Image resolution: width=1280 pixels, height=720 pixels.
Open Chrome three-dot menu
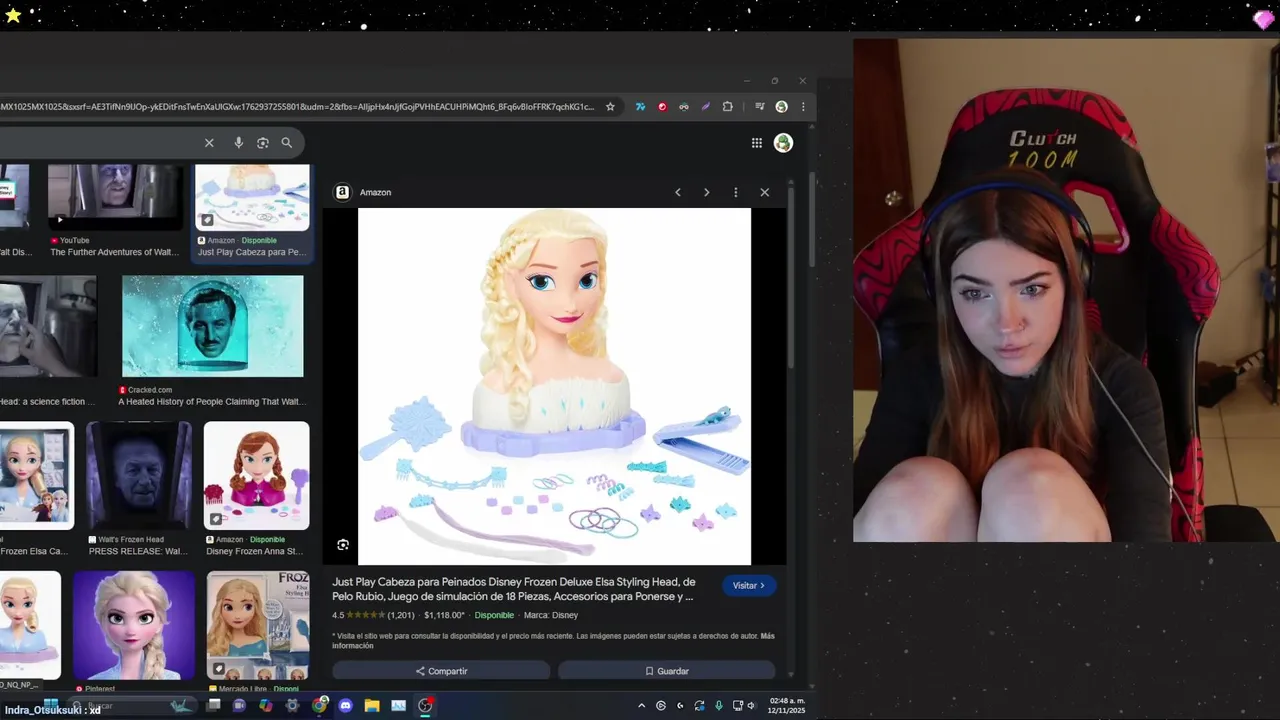(x=802, y=107)
